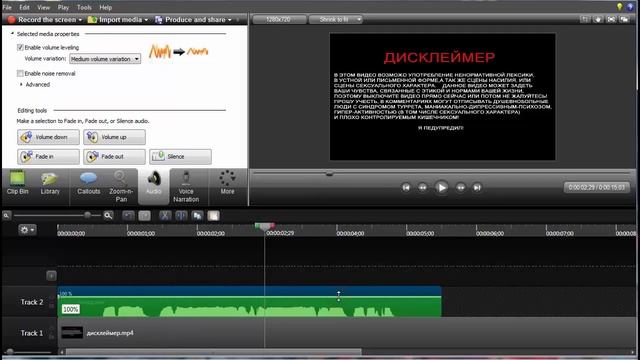Viewport: 640px width, 360px height.
Task: Redo the last timeline edit
Action: 144,216
